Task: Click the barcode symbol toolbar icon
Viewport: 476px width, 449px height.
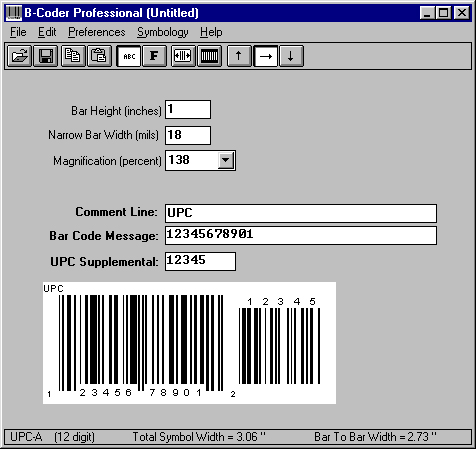Action: [209, 56]
